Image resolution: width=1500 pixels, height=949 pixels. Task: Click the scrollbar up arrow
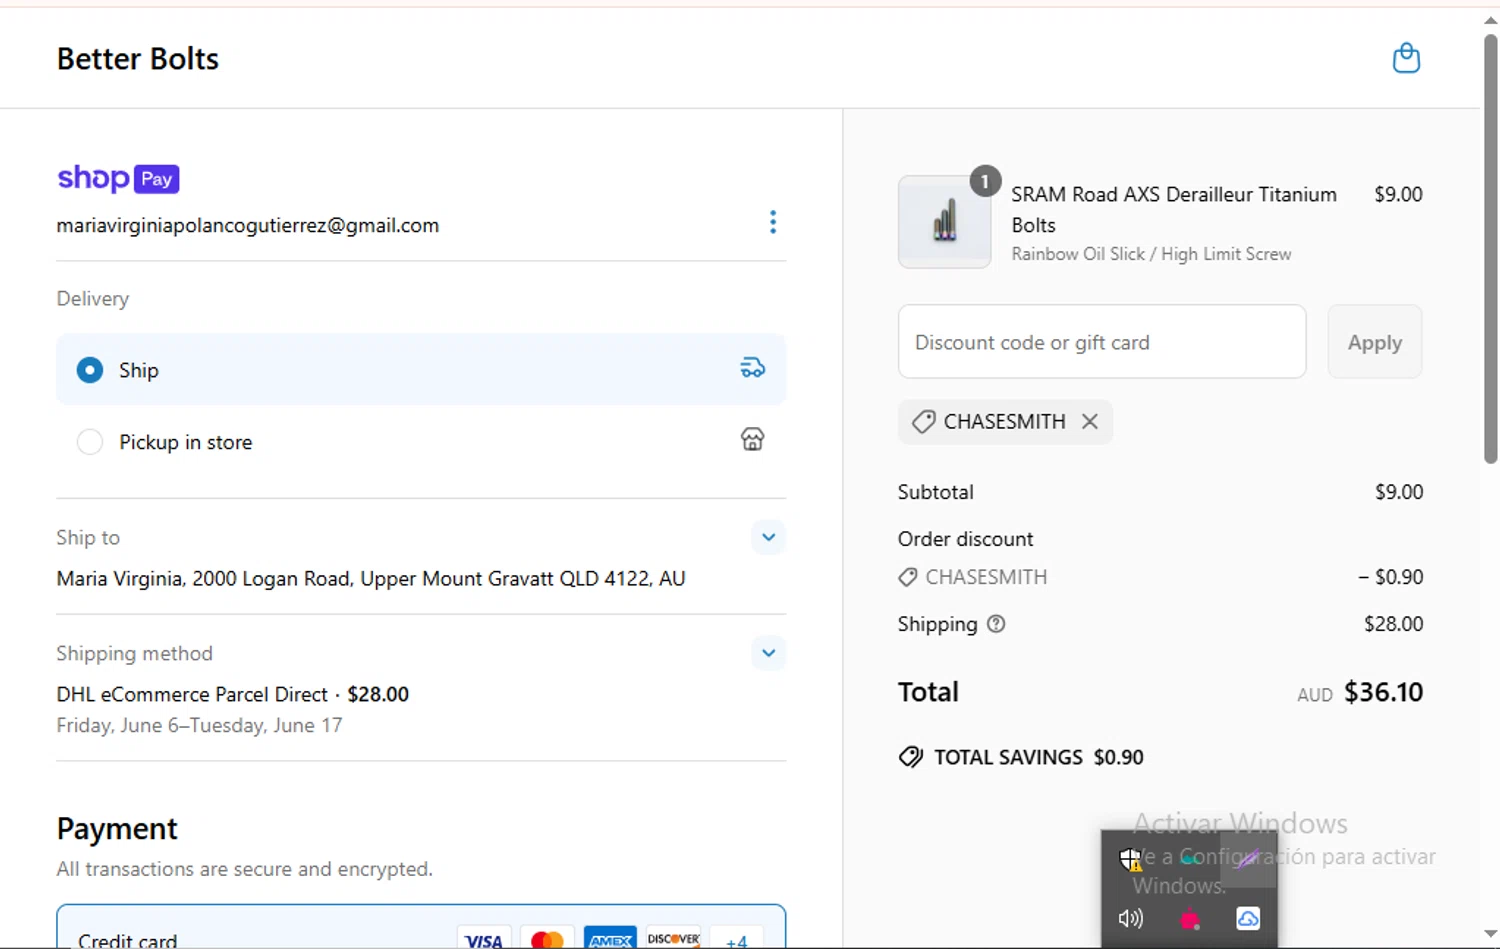click(1490, 19)
